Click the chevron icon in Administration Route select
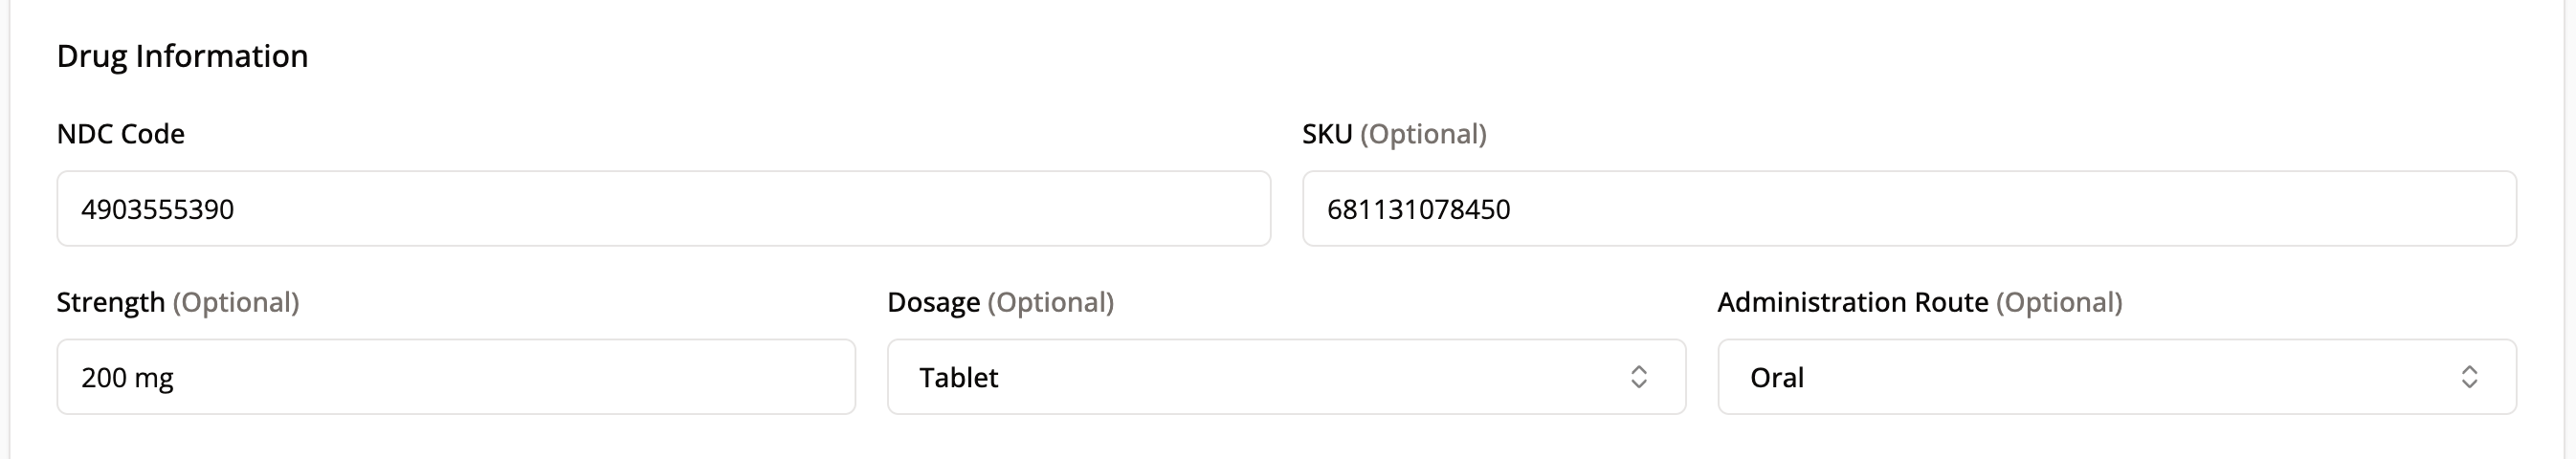The height and width of the screenshot is (459, 2576). (x=2469, y=377)
